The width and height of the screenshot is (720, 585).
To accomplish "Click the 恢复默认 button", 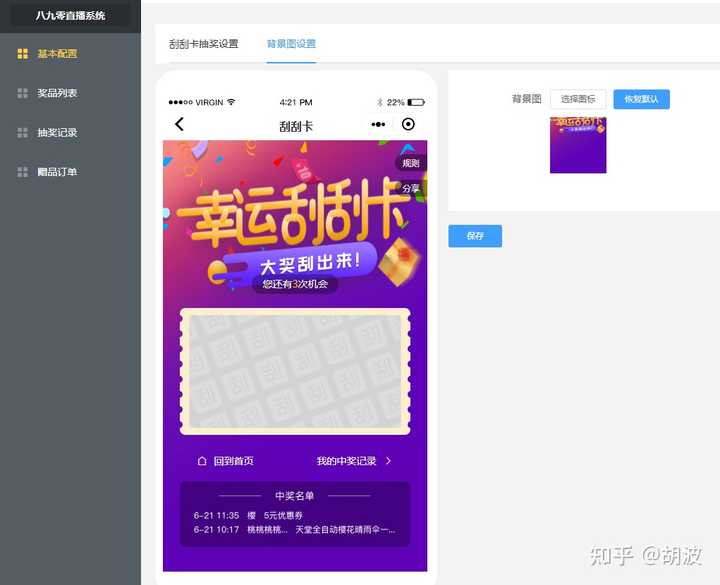I will (x=641, y=99).
